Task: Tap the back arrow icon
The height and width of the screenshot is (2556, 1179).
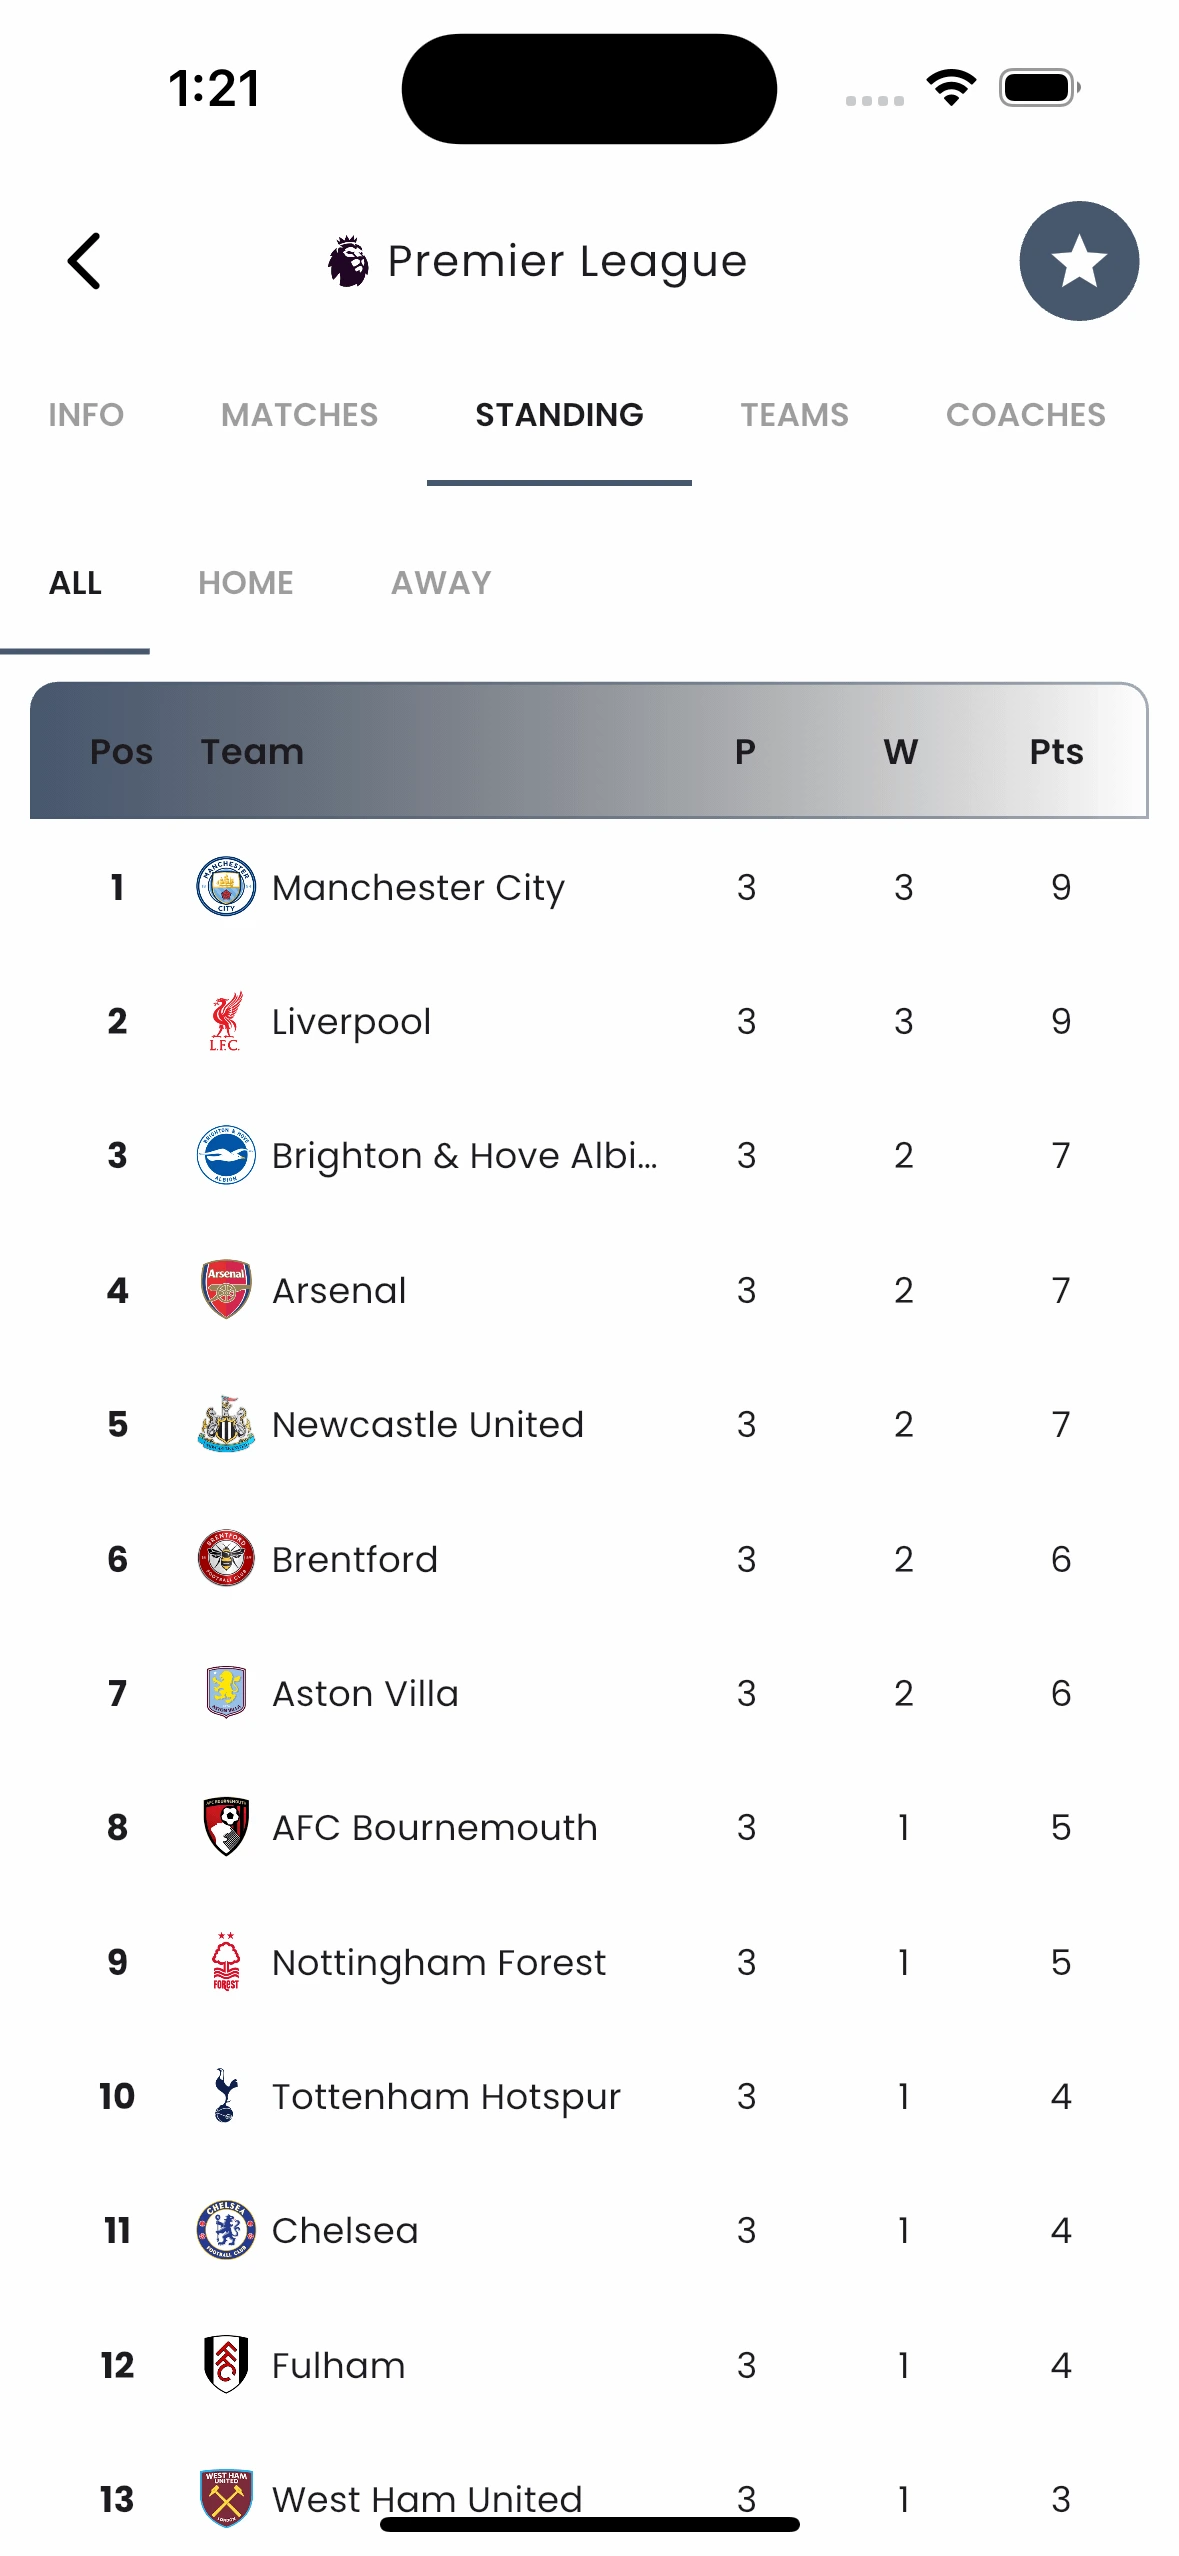Action: coord(84,261)
